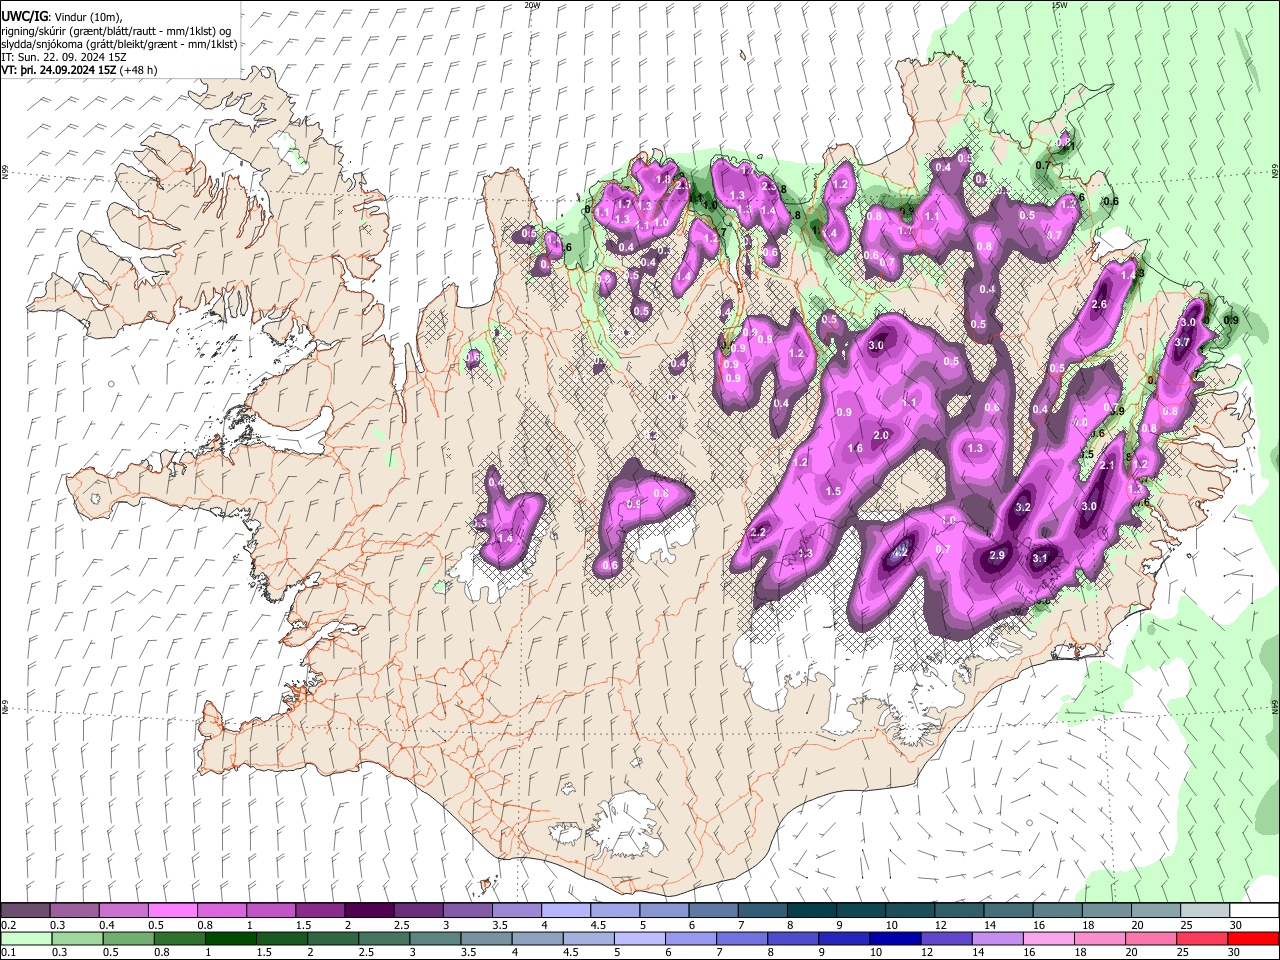Click the '15W' longitude label
This screenshot has width=1280, height=960.
coord(1059,5)
